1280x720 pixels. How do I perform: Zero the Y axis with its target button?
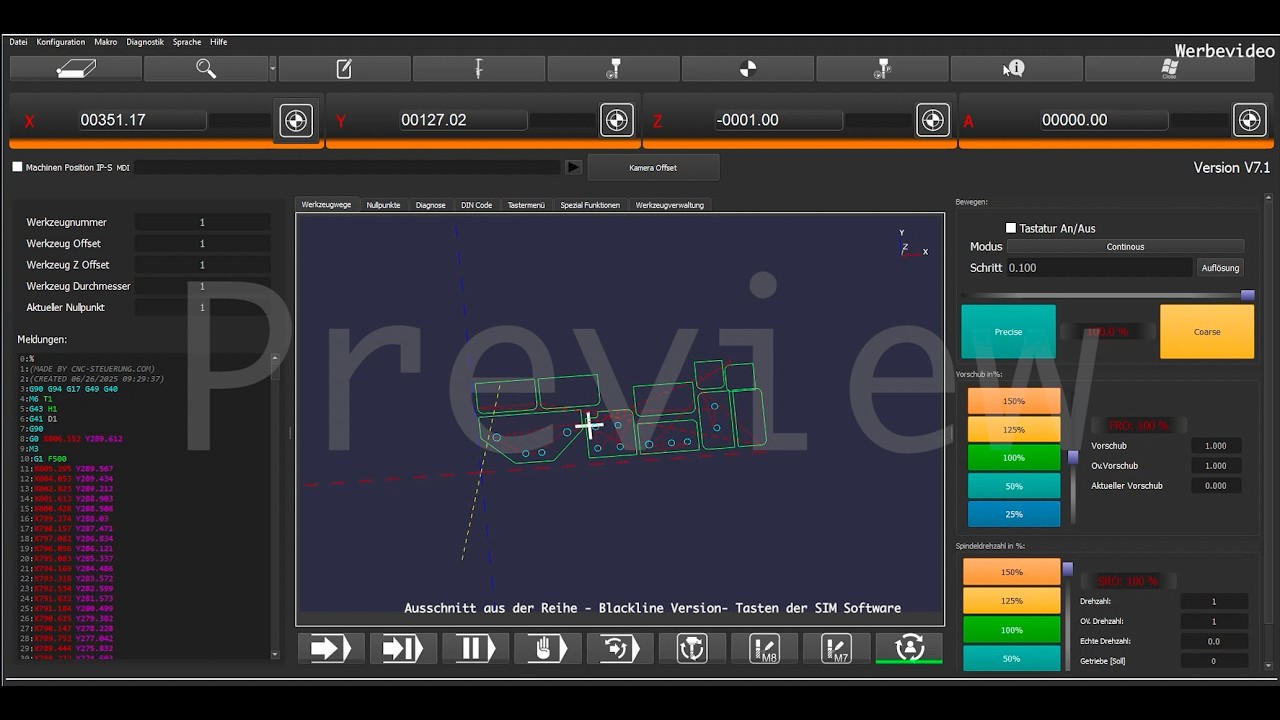pos(616,120)
